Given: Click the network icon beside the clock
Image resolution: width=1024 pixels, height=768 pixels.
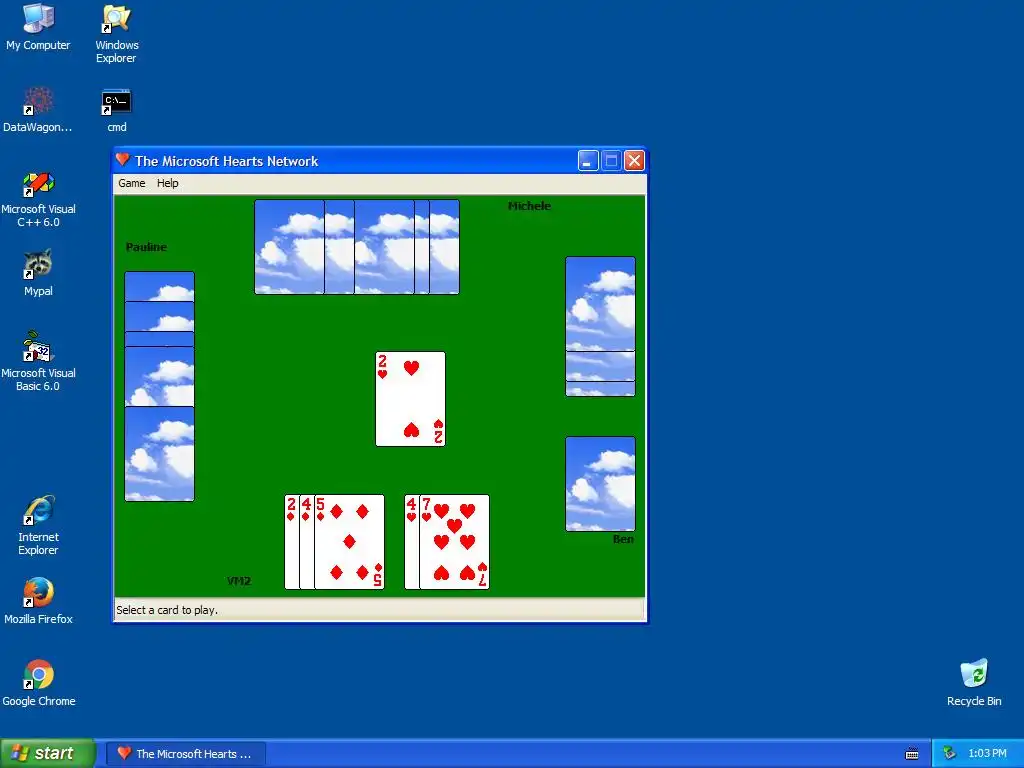Looking at the screenshot, I should (950, 754).
